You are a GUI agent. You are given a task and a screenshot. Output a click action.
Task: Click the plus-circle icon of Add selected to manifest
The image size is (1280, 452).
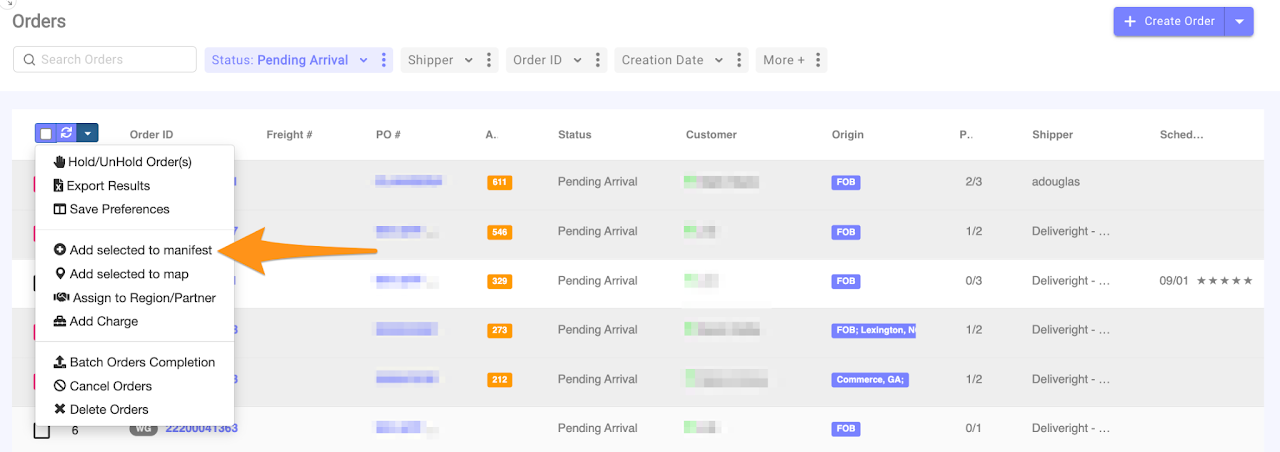(x=60, y=250)
